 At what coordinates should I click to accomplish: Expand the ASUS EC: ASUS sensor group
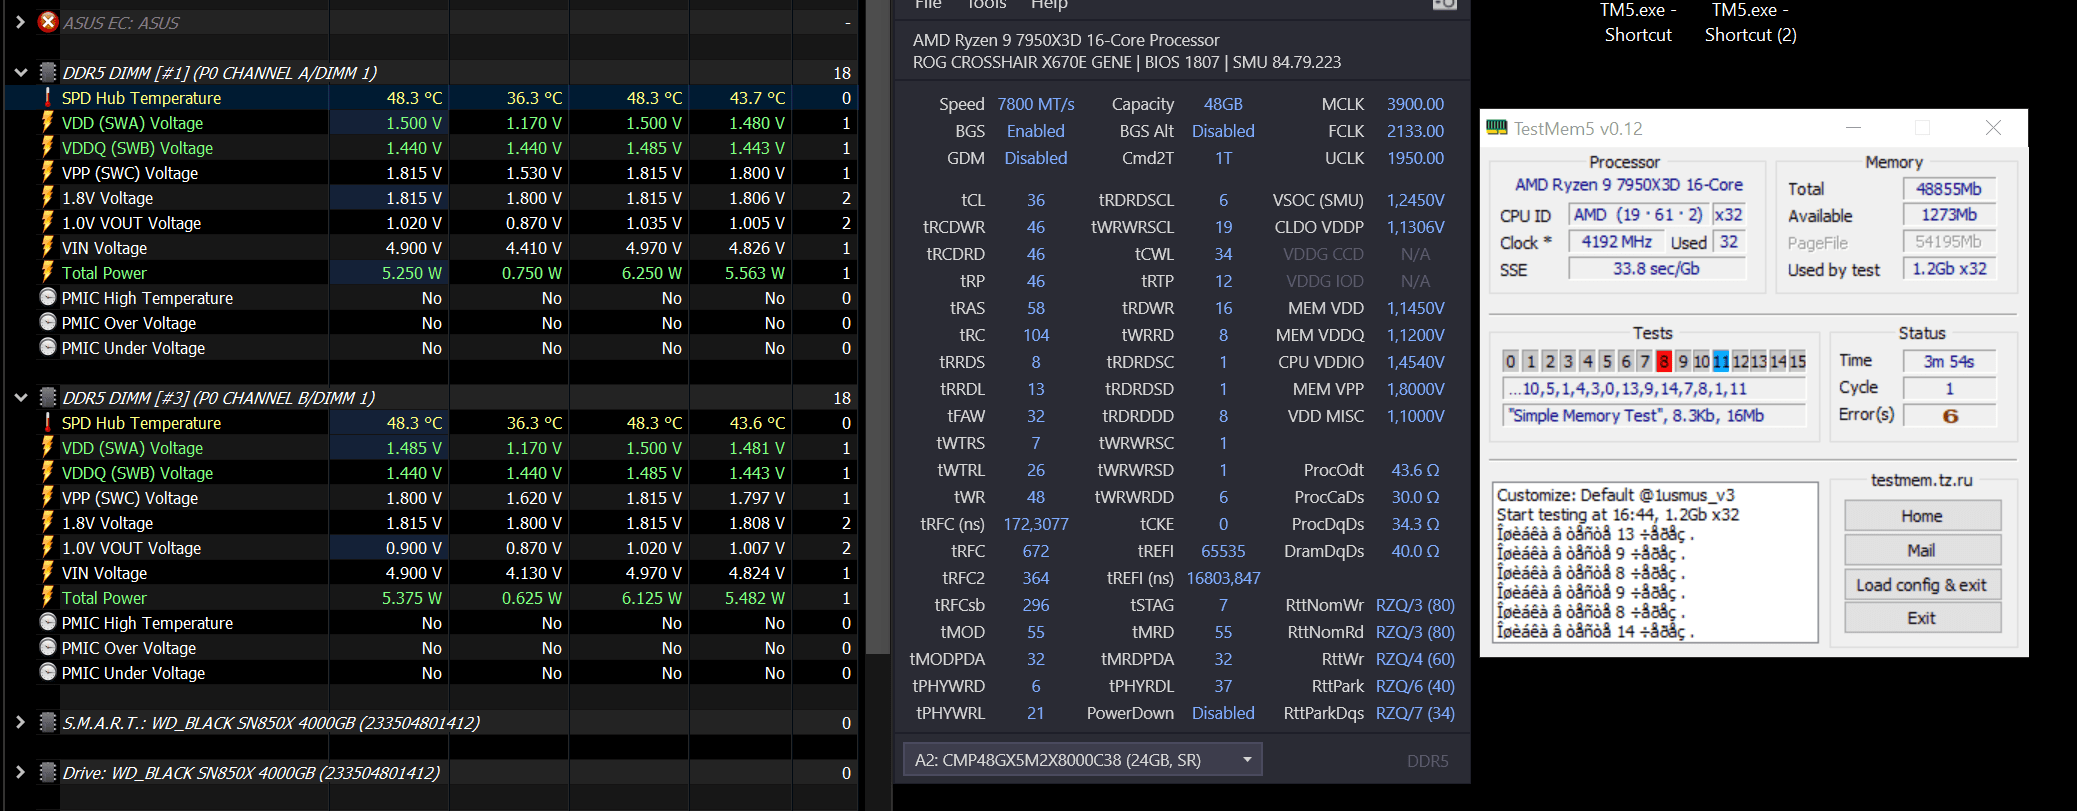click(20, 22)
